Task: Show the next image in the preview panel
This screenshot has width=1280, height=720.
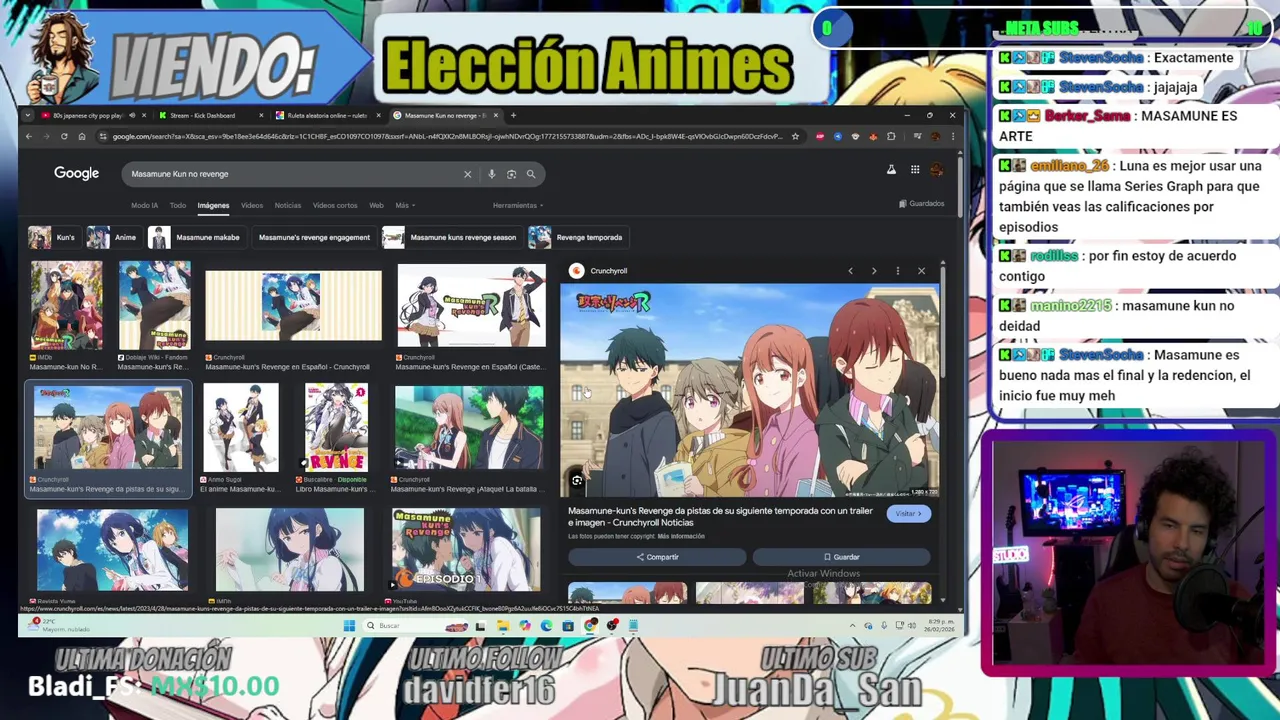Action: coord(874,271)
